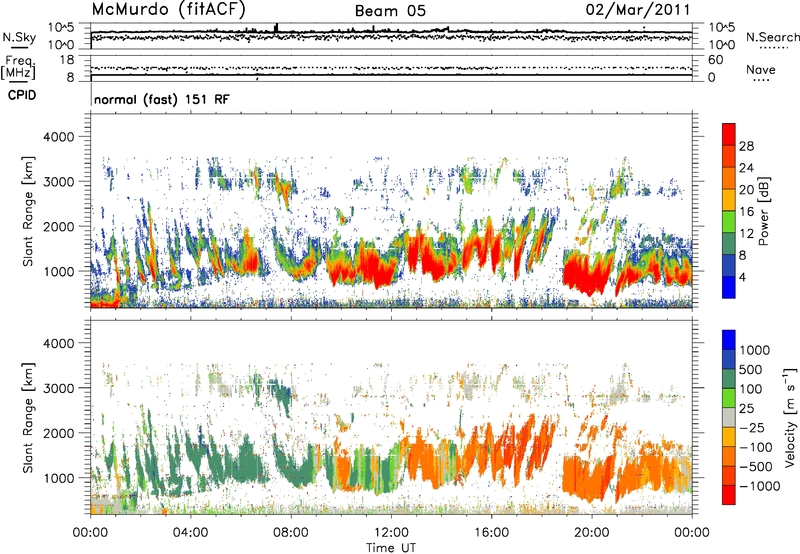Click the 2000 tick on the power panel
Screen dimensions: 800x554
point(58,226)
